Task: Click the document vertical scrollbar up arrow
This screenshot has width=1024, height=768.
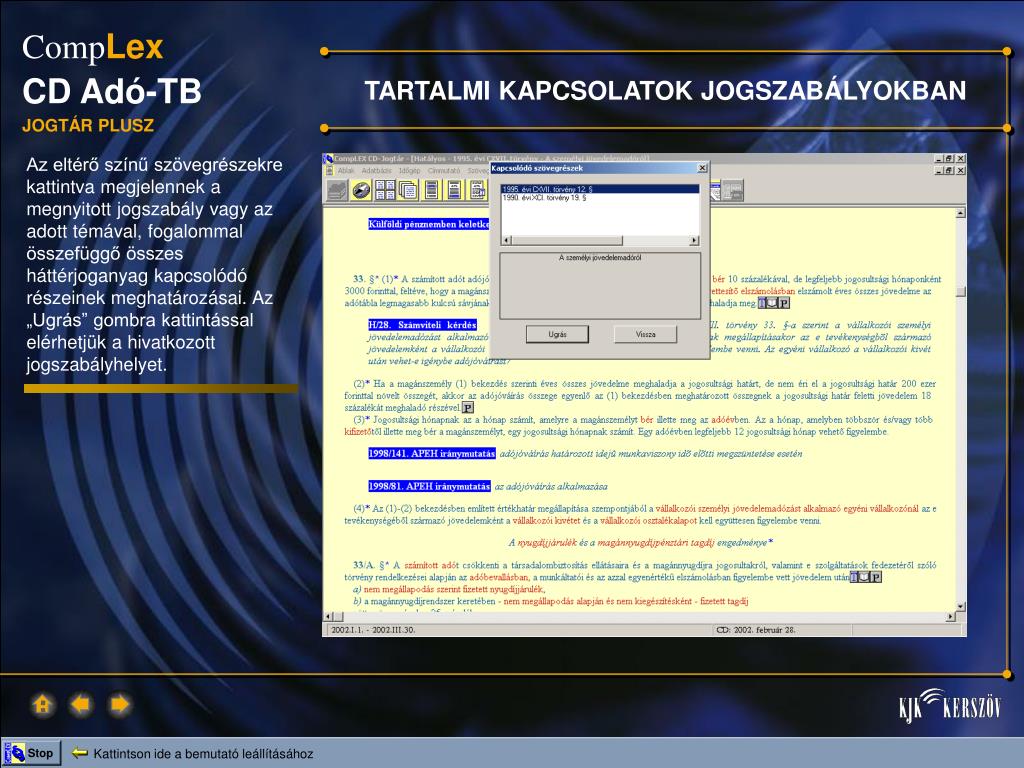Action: point(961,213)
